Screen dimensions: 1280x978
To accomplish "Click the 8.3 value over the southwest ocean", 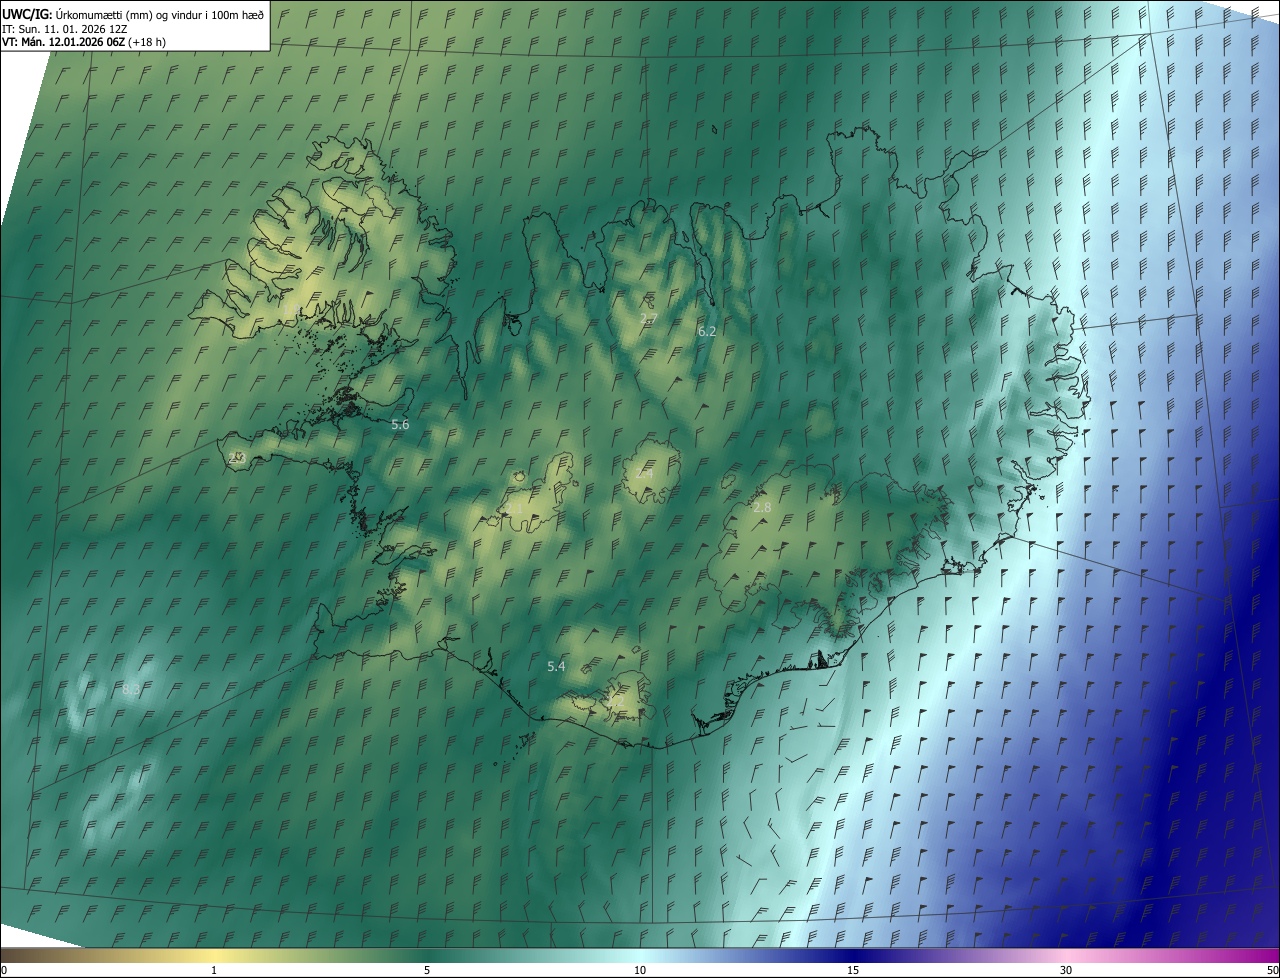I will tap(130, 689).
